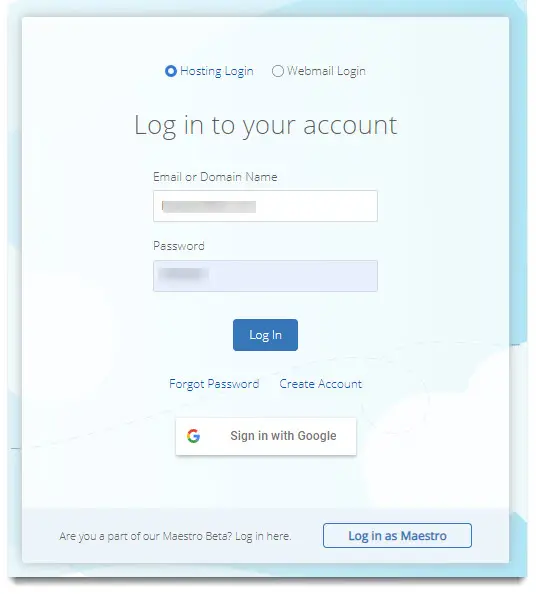This screenshot has height=594, width=536.
Task: Click the Google logo icon
Action: click(194, 436)
